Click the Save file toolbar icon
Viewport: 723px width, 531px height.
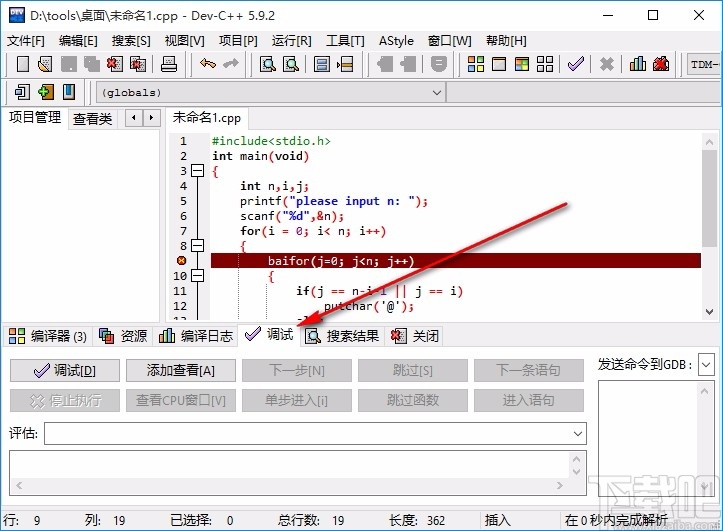click(69, 64)
